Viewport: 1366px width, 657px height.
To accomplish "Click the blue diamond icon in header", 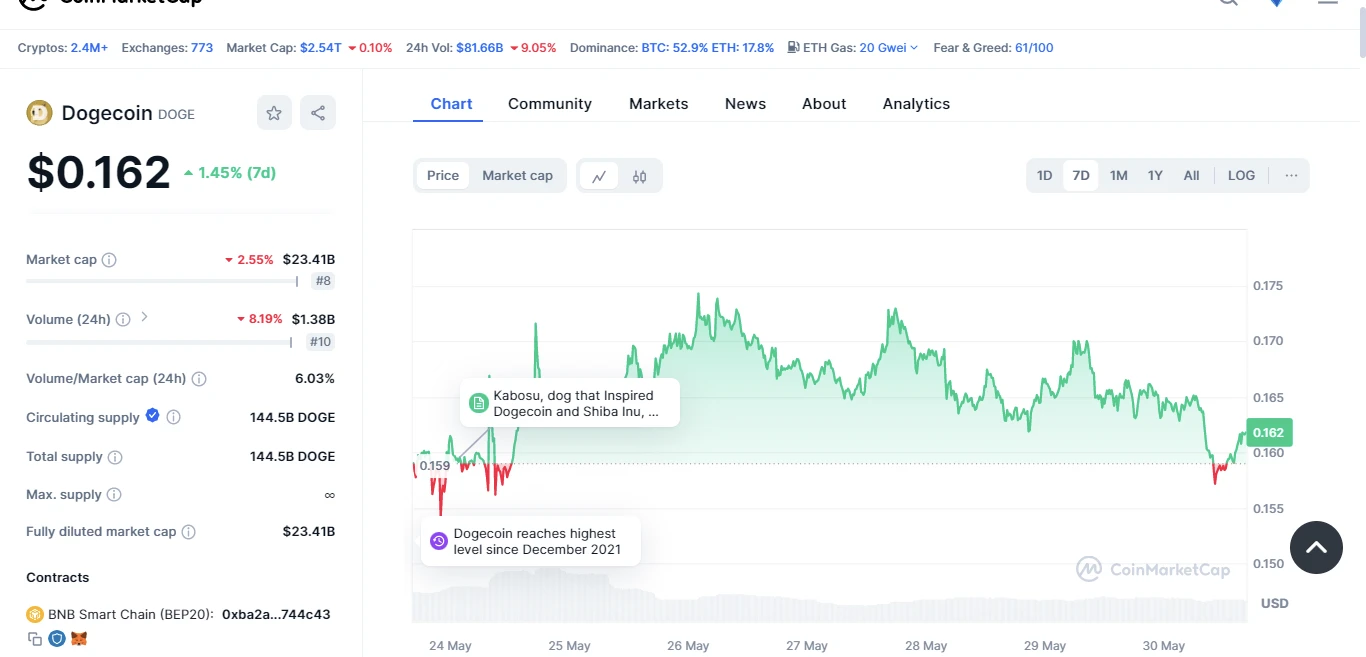I will (1277, 3).
